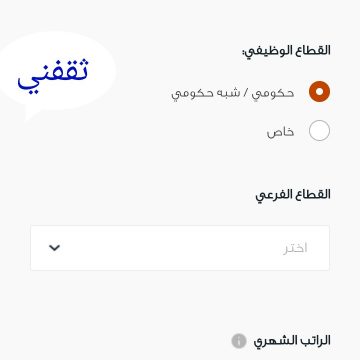Click the اختر placeholder in sub-sector dropdown
360x360 pixels.
295,248
